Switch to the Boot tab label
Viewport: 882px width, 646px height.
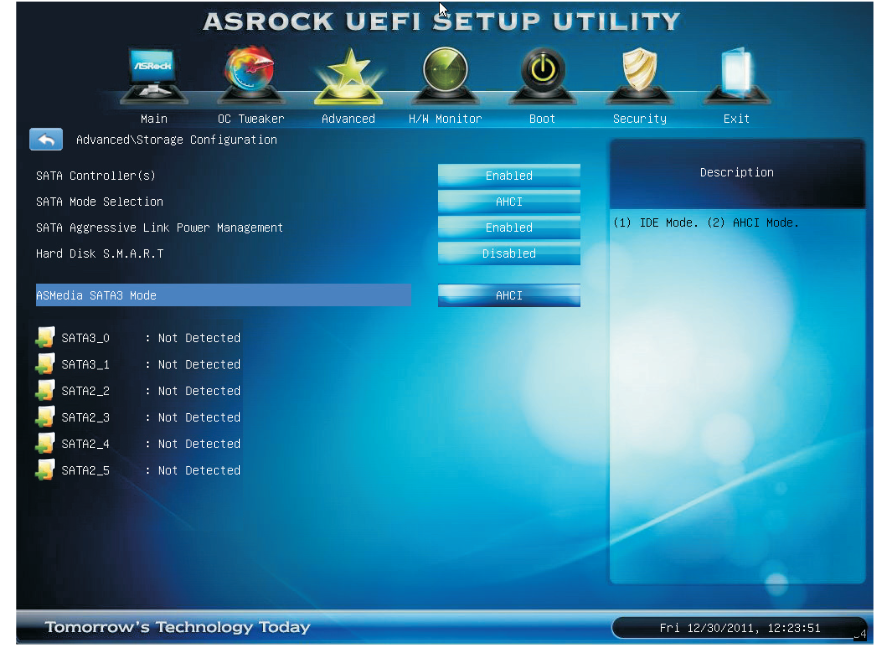click(542, 119)
